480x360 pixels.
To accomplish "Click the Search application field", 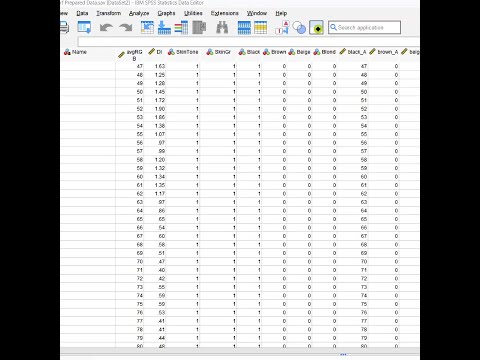I will tap(364, 27).
